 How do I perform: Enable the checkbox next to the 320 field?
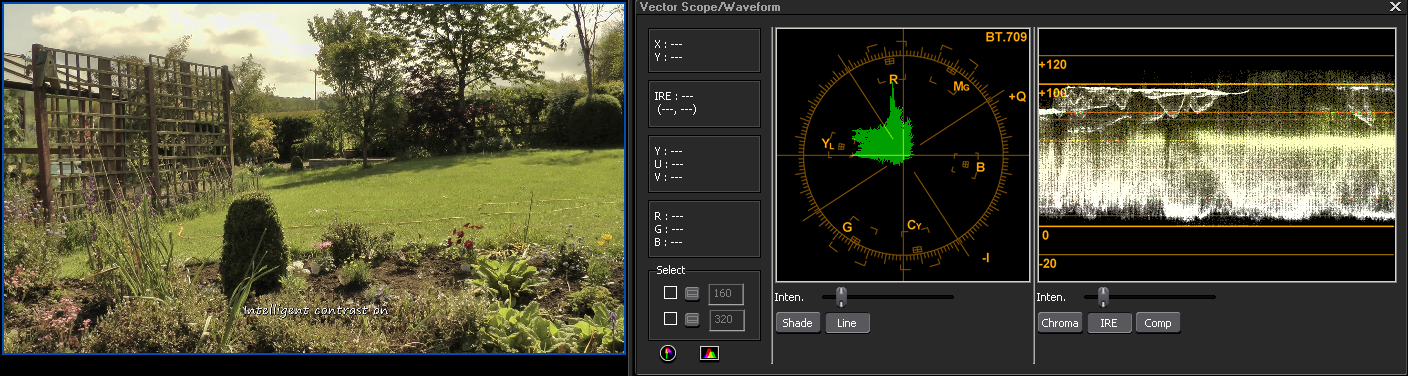click(x=670, y=319)
